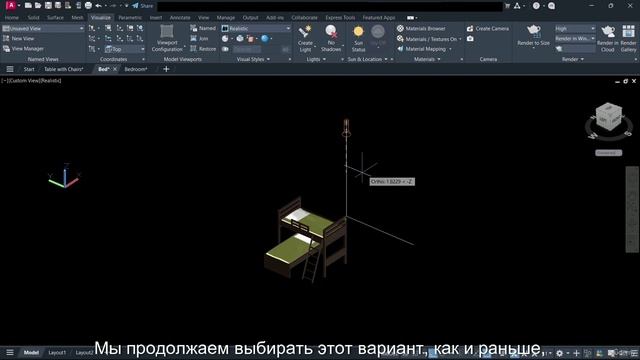Expand the Lights panel
Image resolution: width=640 pixels, height=360 pixels.
[316, 59]
